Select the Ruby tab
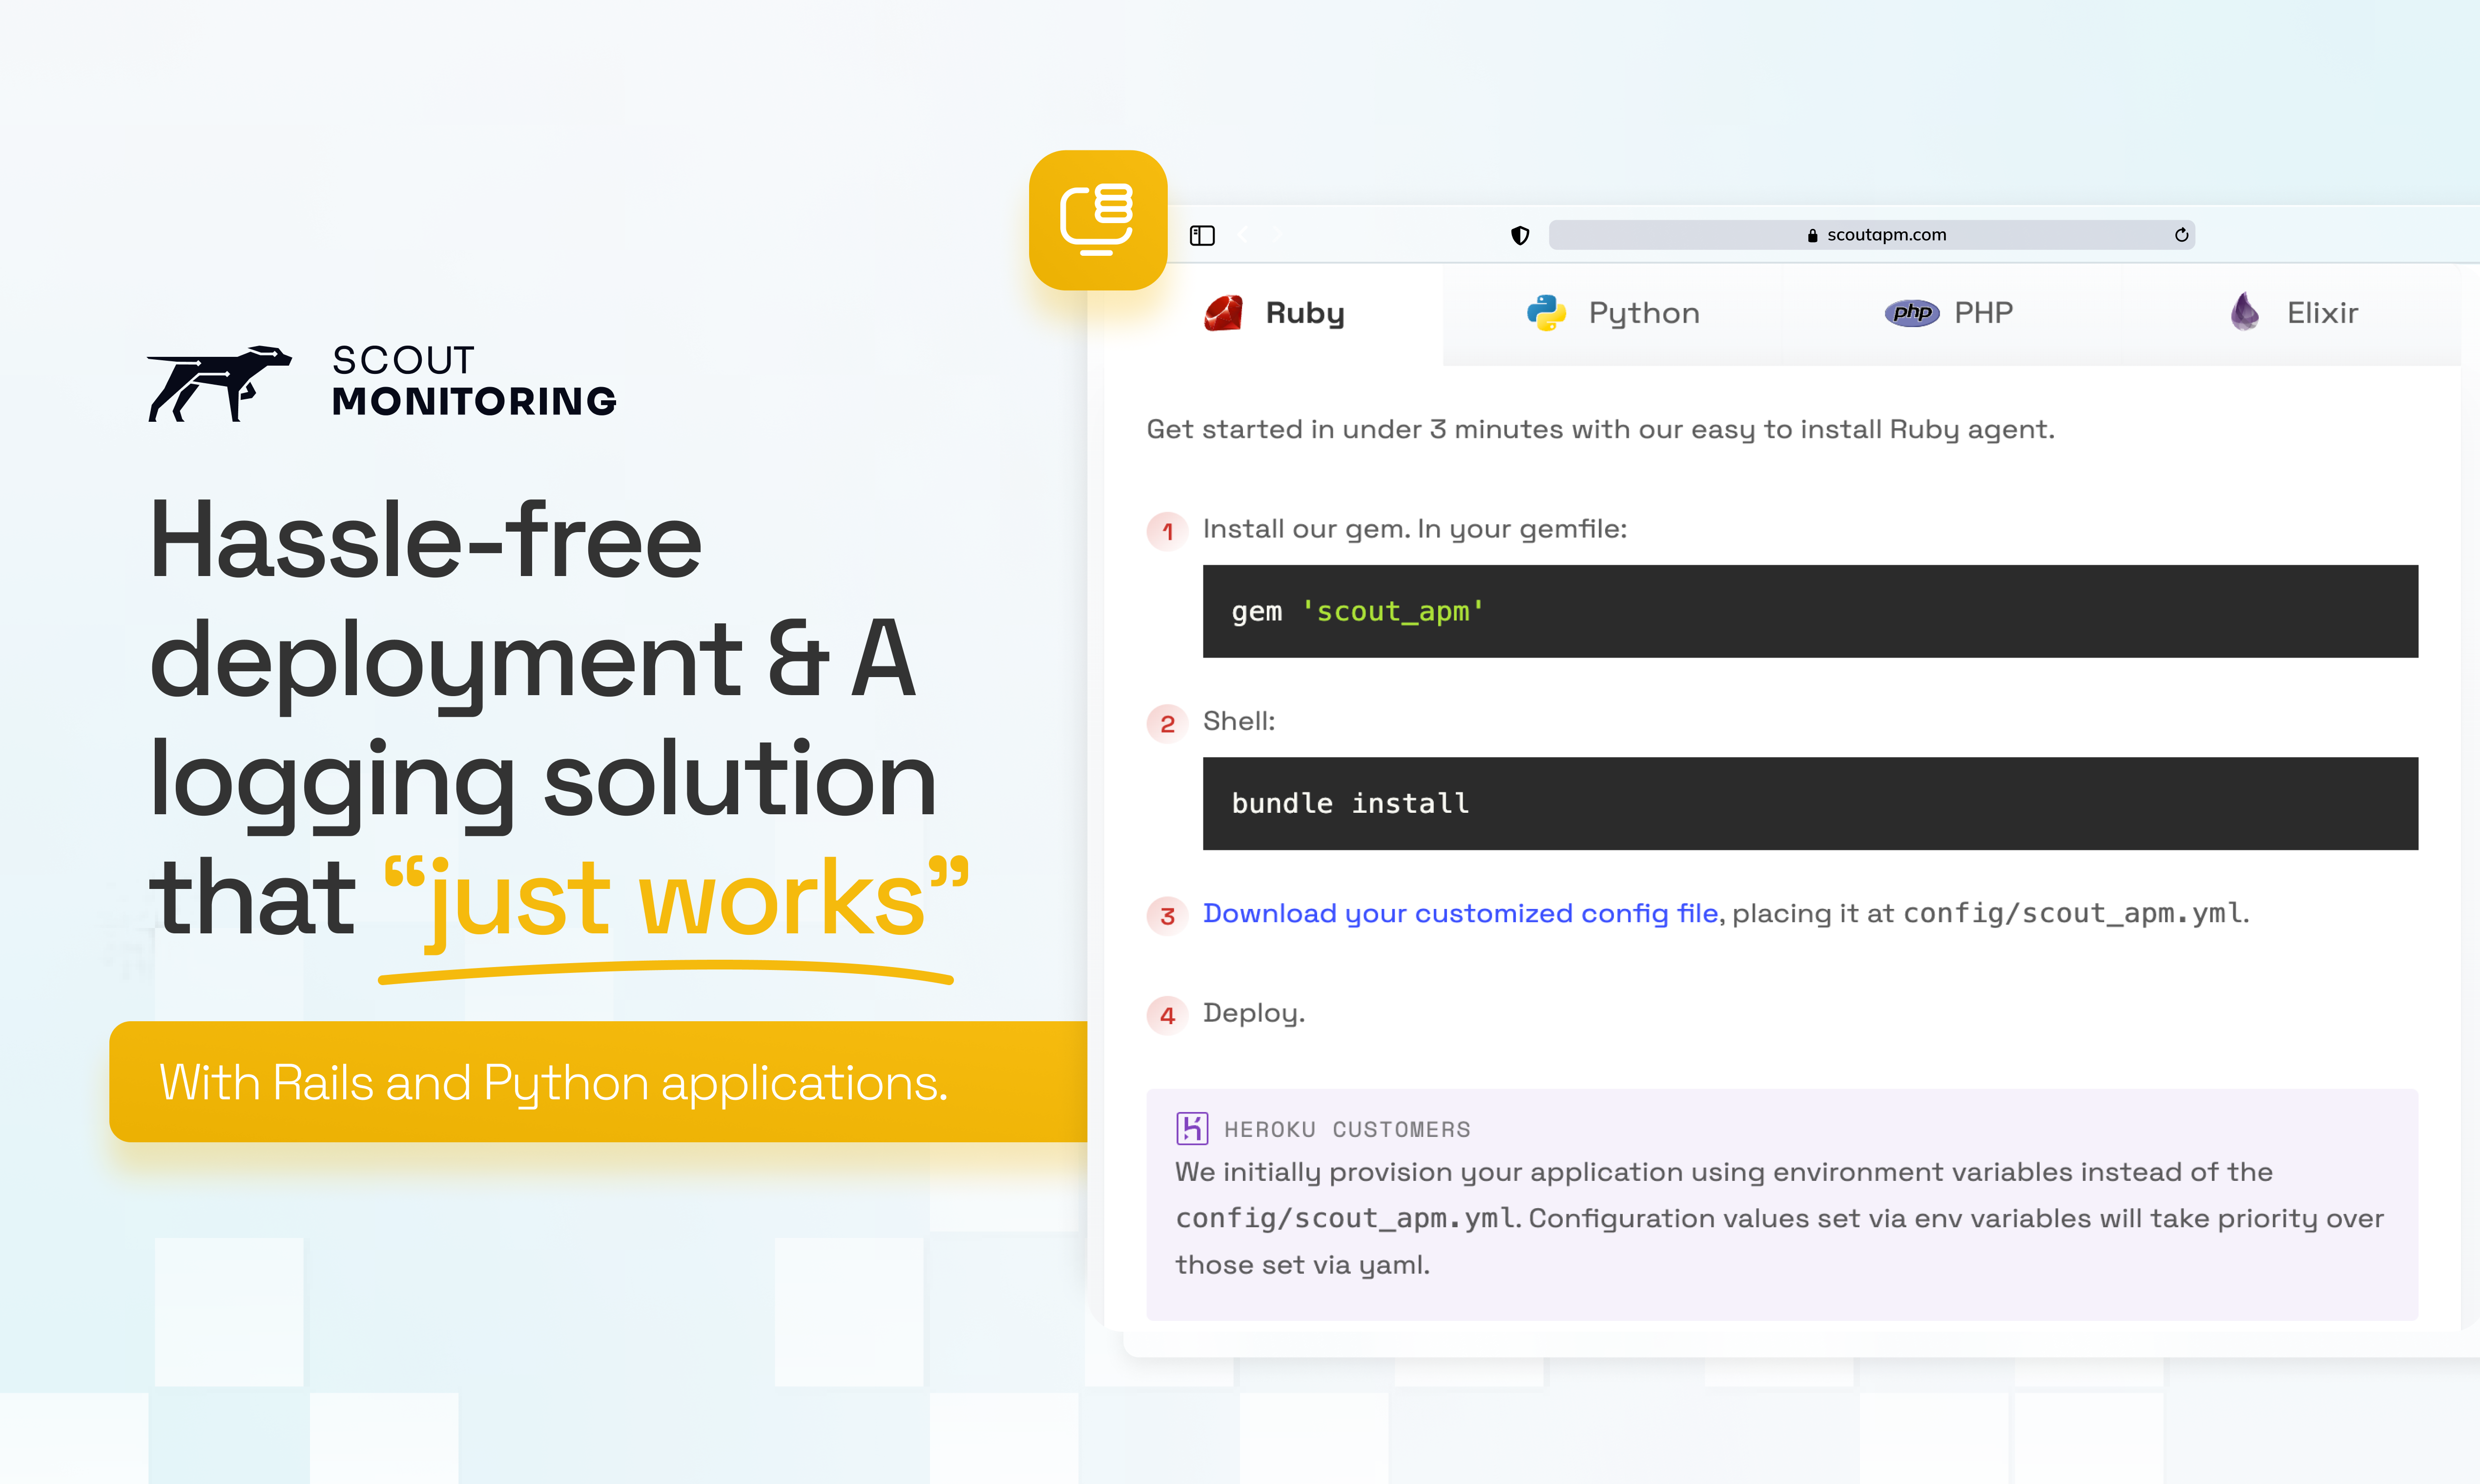This screenshot has width=2480, height=1484. click(x=1274, y=313)
